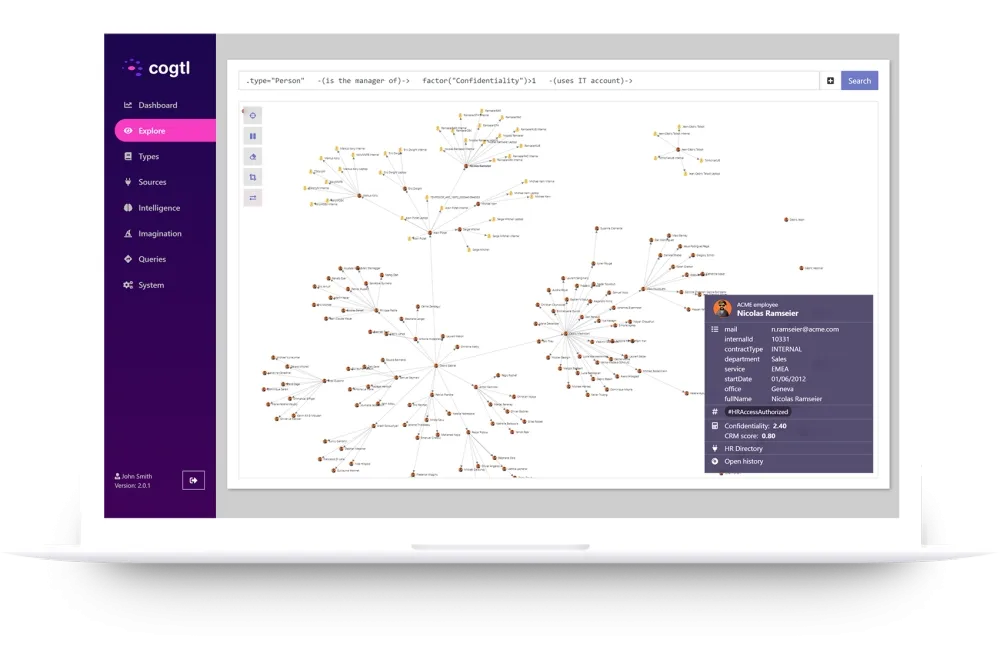Click the eraser icon in graph toolbar
The image size is (1000, 647).
(x=253, y=157)
